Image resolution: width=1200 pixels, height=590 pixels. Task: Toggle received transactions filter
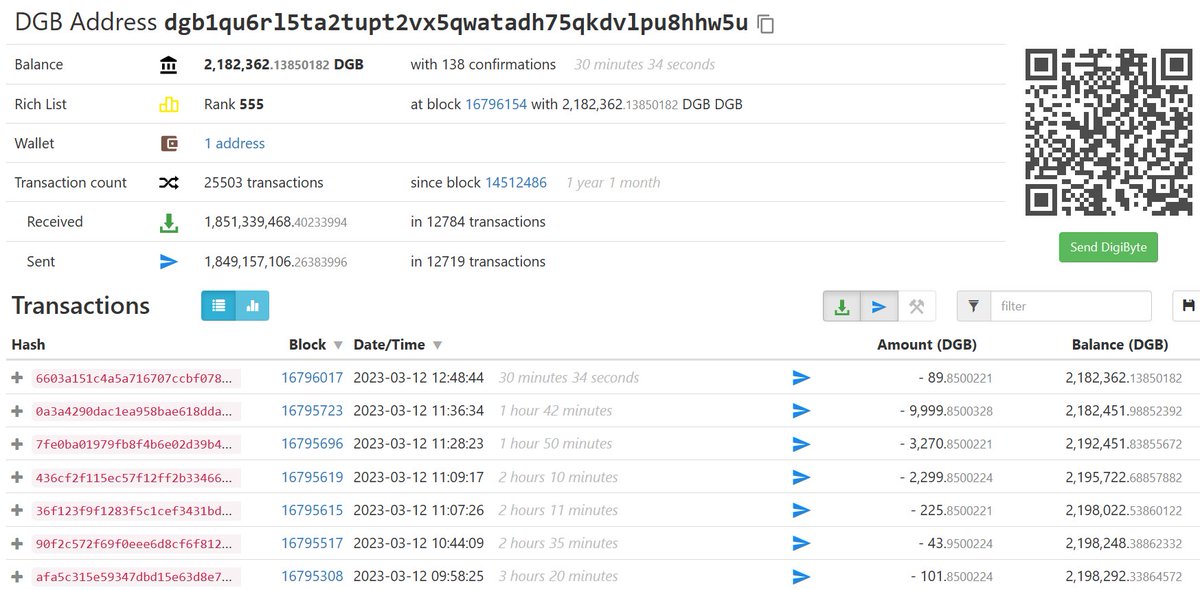[x=842, y=307]
